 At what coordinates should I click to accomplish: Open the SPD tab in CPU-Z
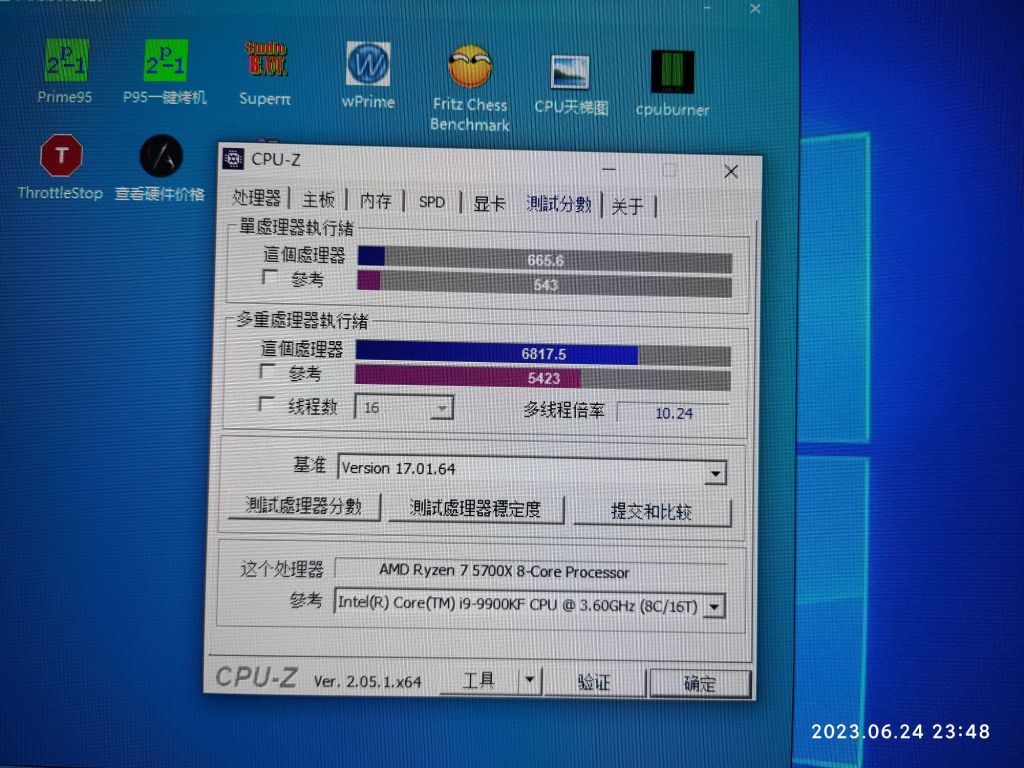pos(431,201)
